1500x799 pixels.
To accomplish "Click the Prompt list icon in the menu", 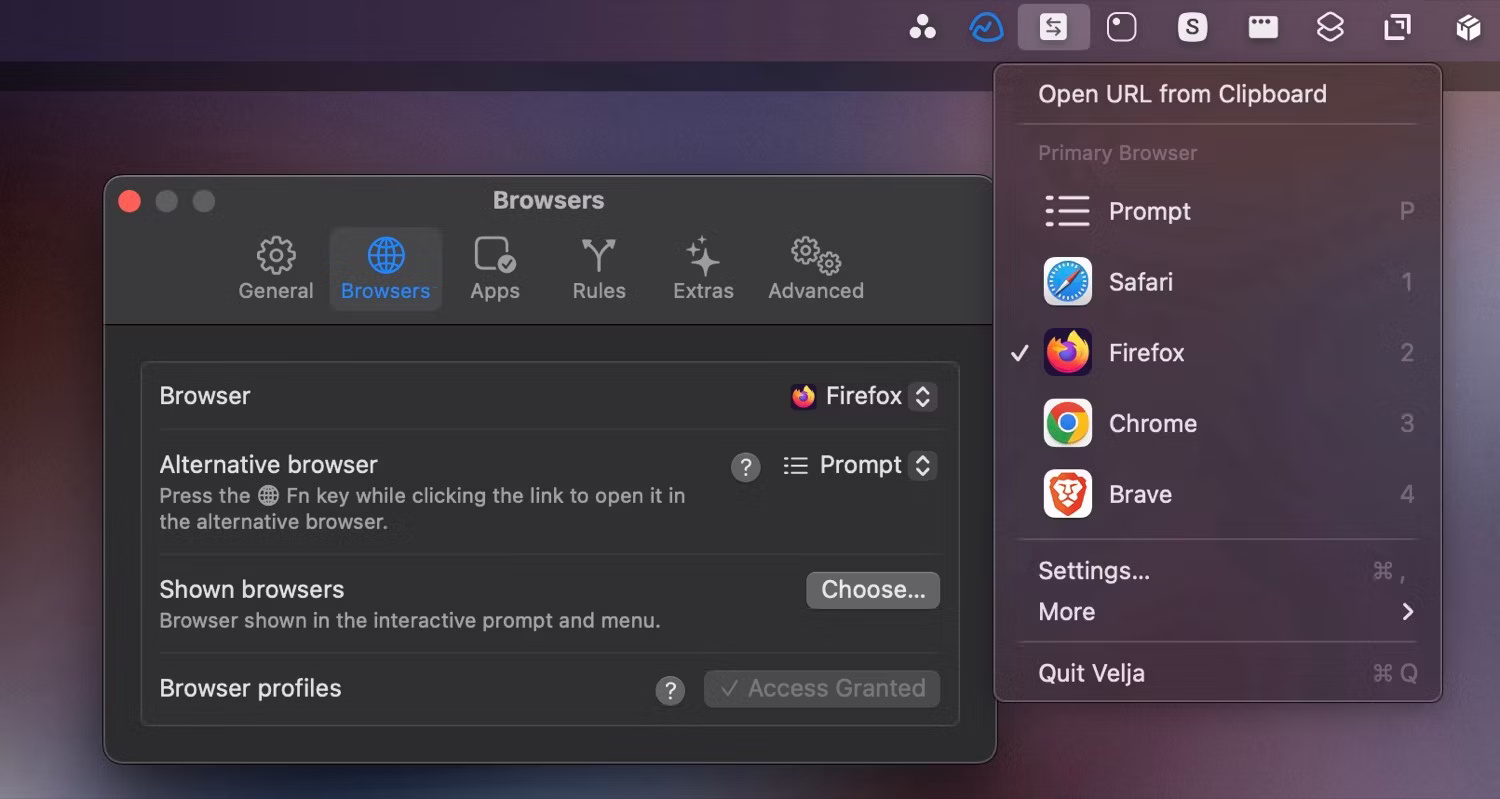I will coord(1067,211).
